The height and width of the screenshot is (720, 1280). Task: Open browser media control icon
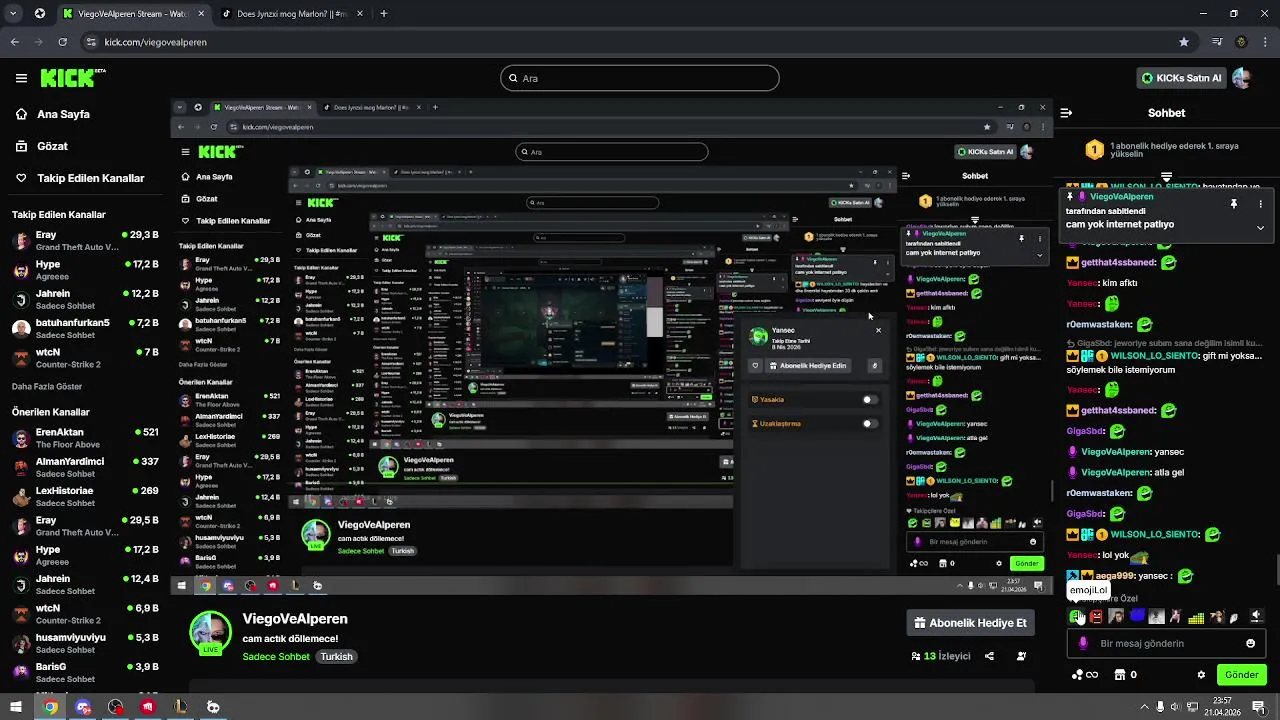[1217, 42]
